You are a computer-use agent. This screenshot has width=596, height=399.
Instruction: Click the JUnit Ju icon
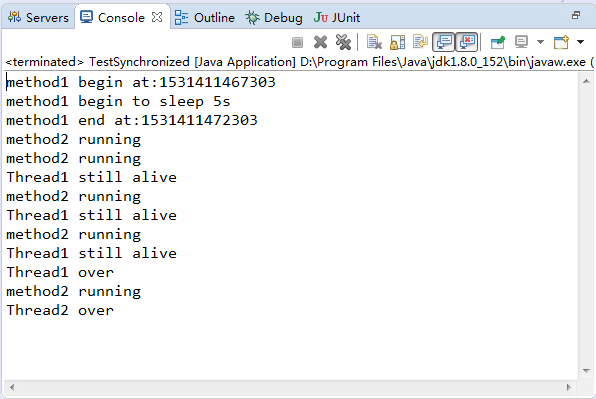tap(321, 17)
